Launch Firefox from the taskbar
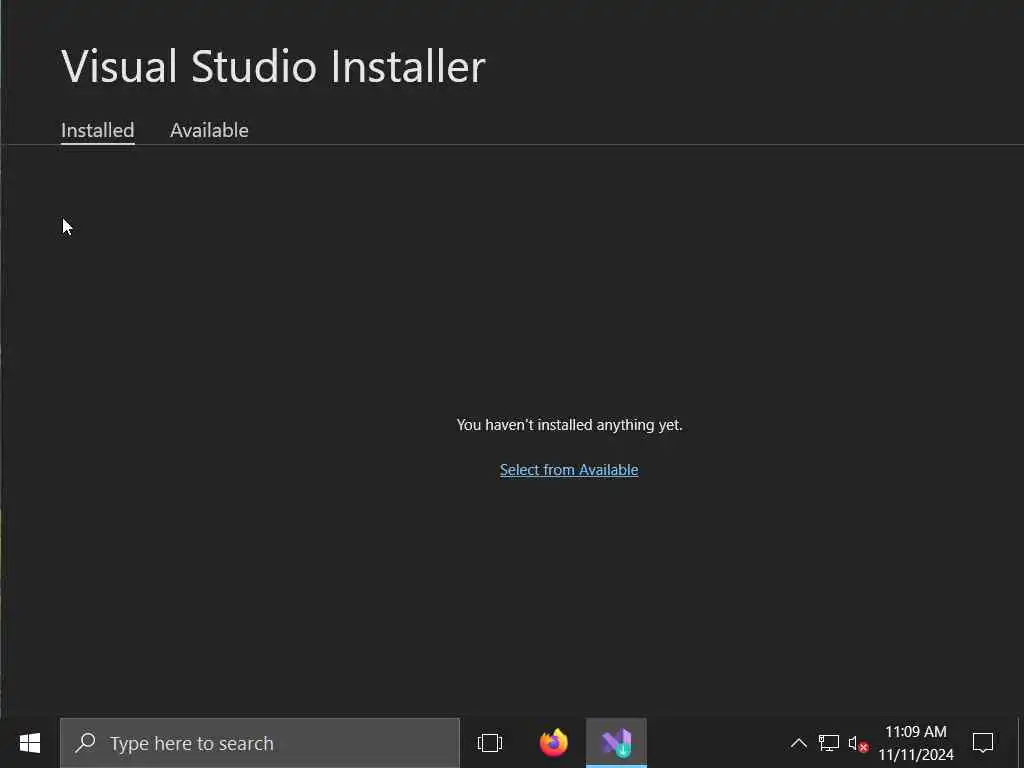The height and width of the screenshot is (768, 1024). [554, 743]
